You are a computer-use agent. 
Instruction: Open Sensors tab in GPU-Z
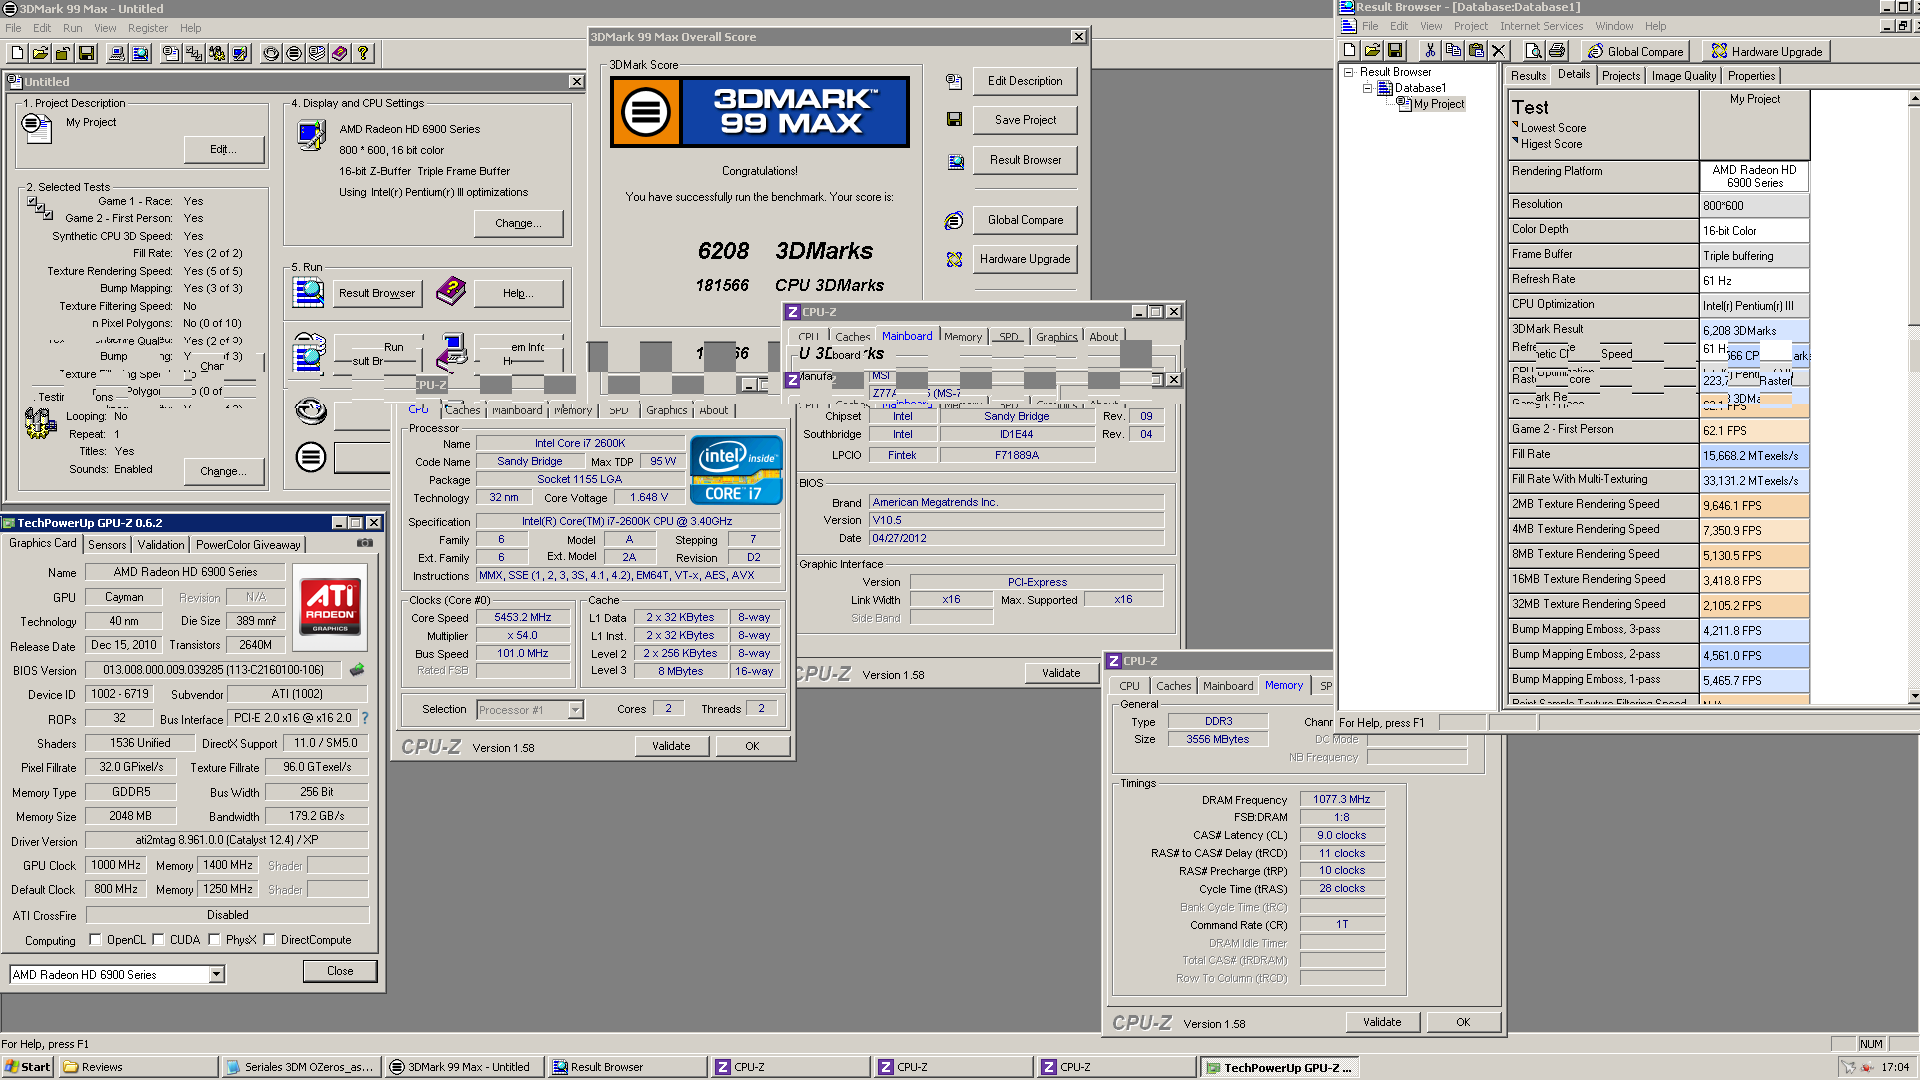tap(107, 545)
